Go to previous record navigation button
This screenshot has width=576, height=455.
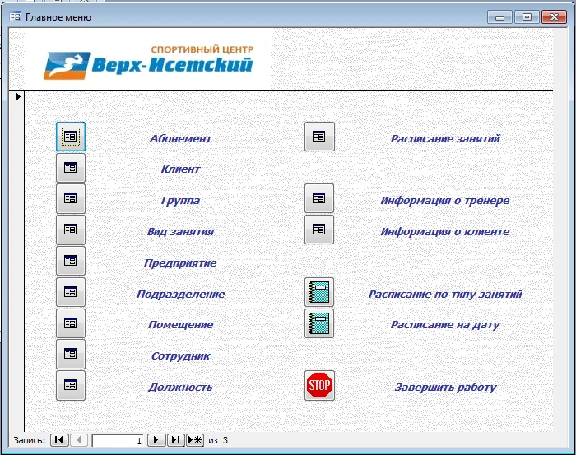pyautogui.click(x=79, y=440)
